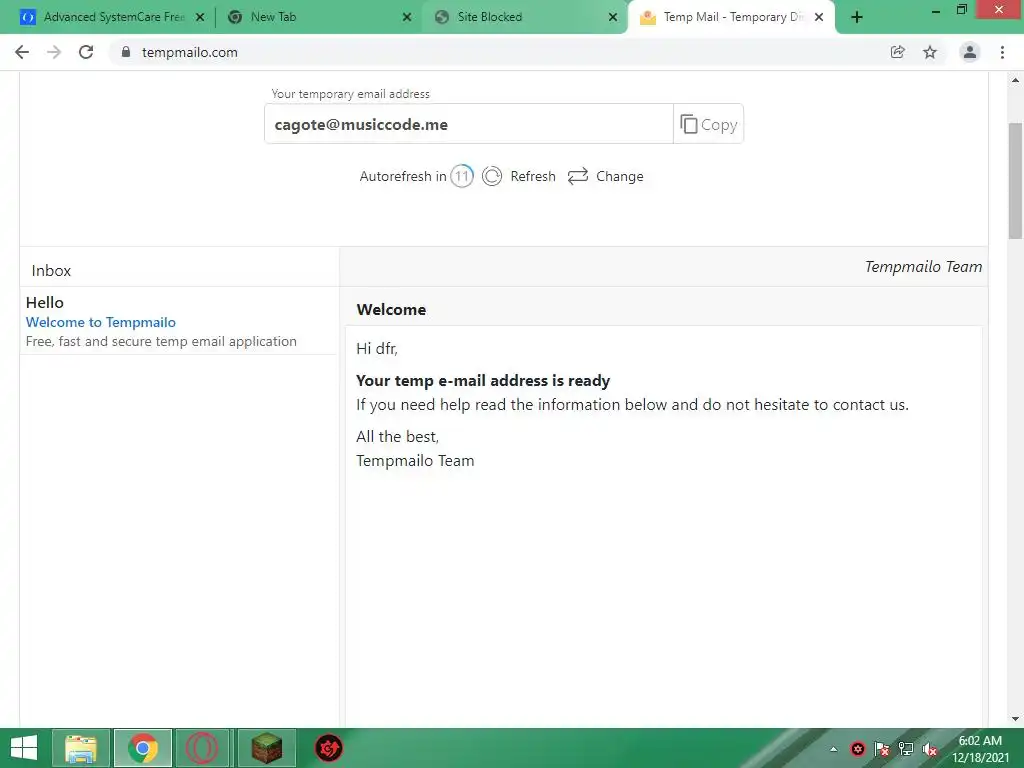Go back to previous page
1024x768 pixels.
(x=22, y=52)
